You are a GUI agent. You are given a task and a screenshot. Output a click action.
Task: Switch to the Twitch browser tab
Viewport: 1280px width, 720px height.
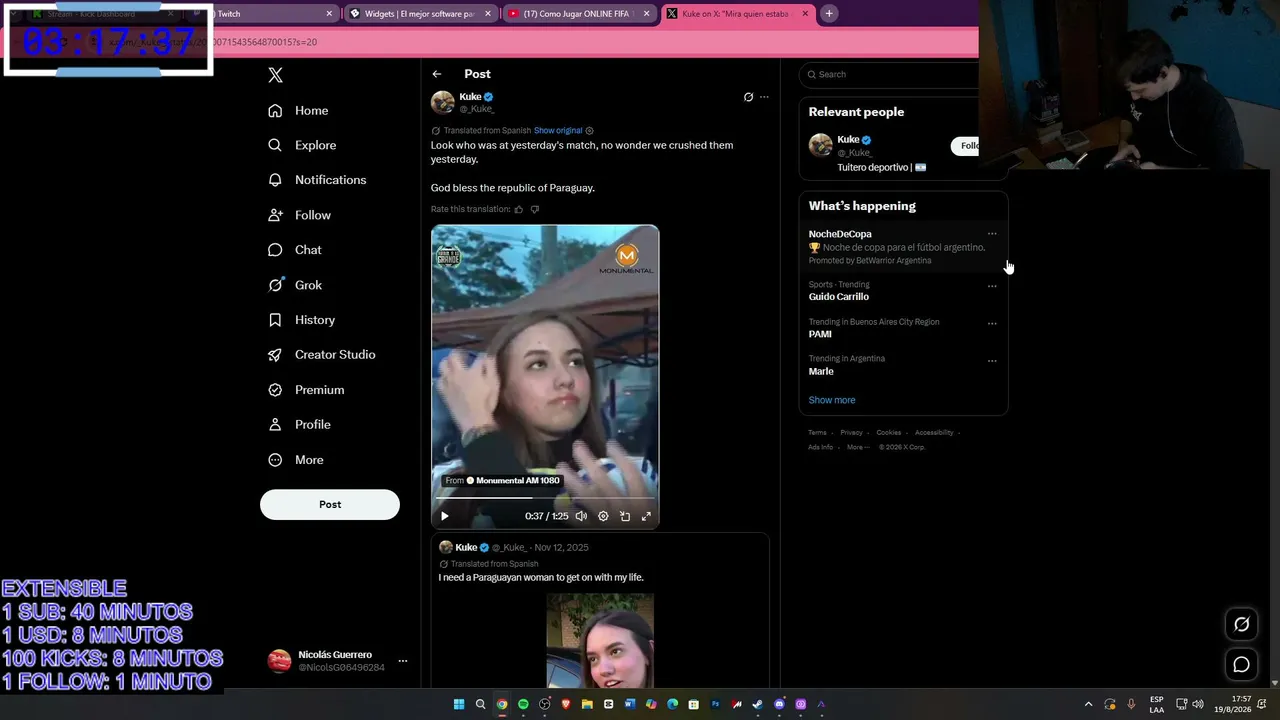click(263, 14)
